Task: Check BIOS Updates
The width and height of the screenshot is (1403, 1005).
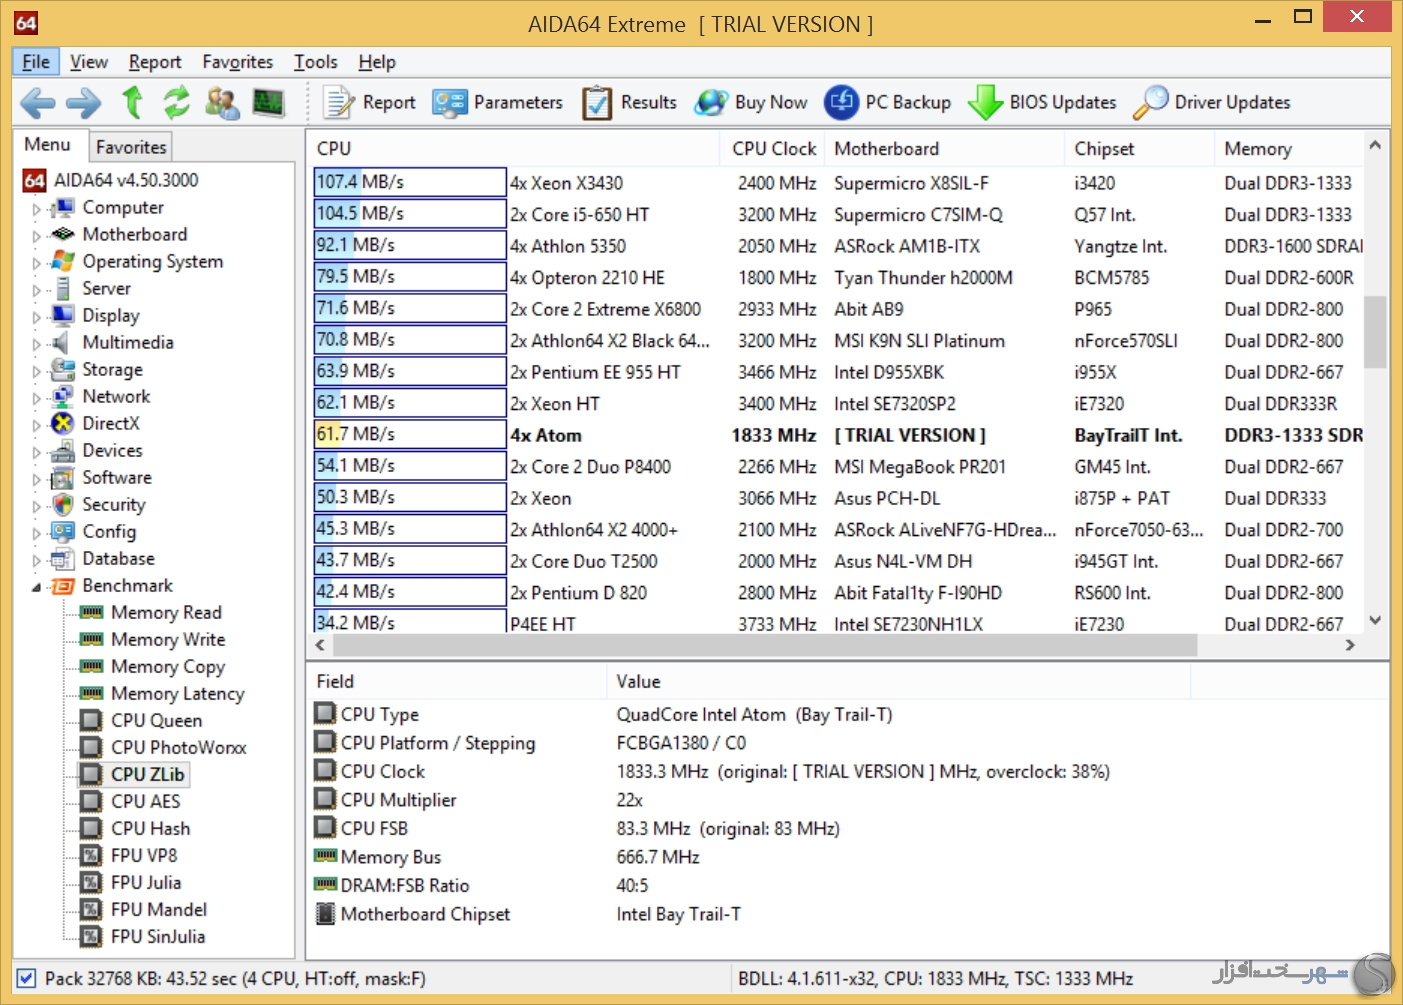Action: coord(1042,102)
